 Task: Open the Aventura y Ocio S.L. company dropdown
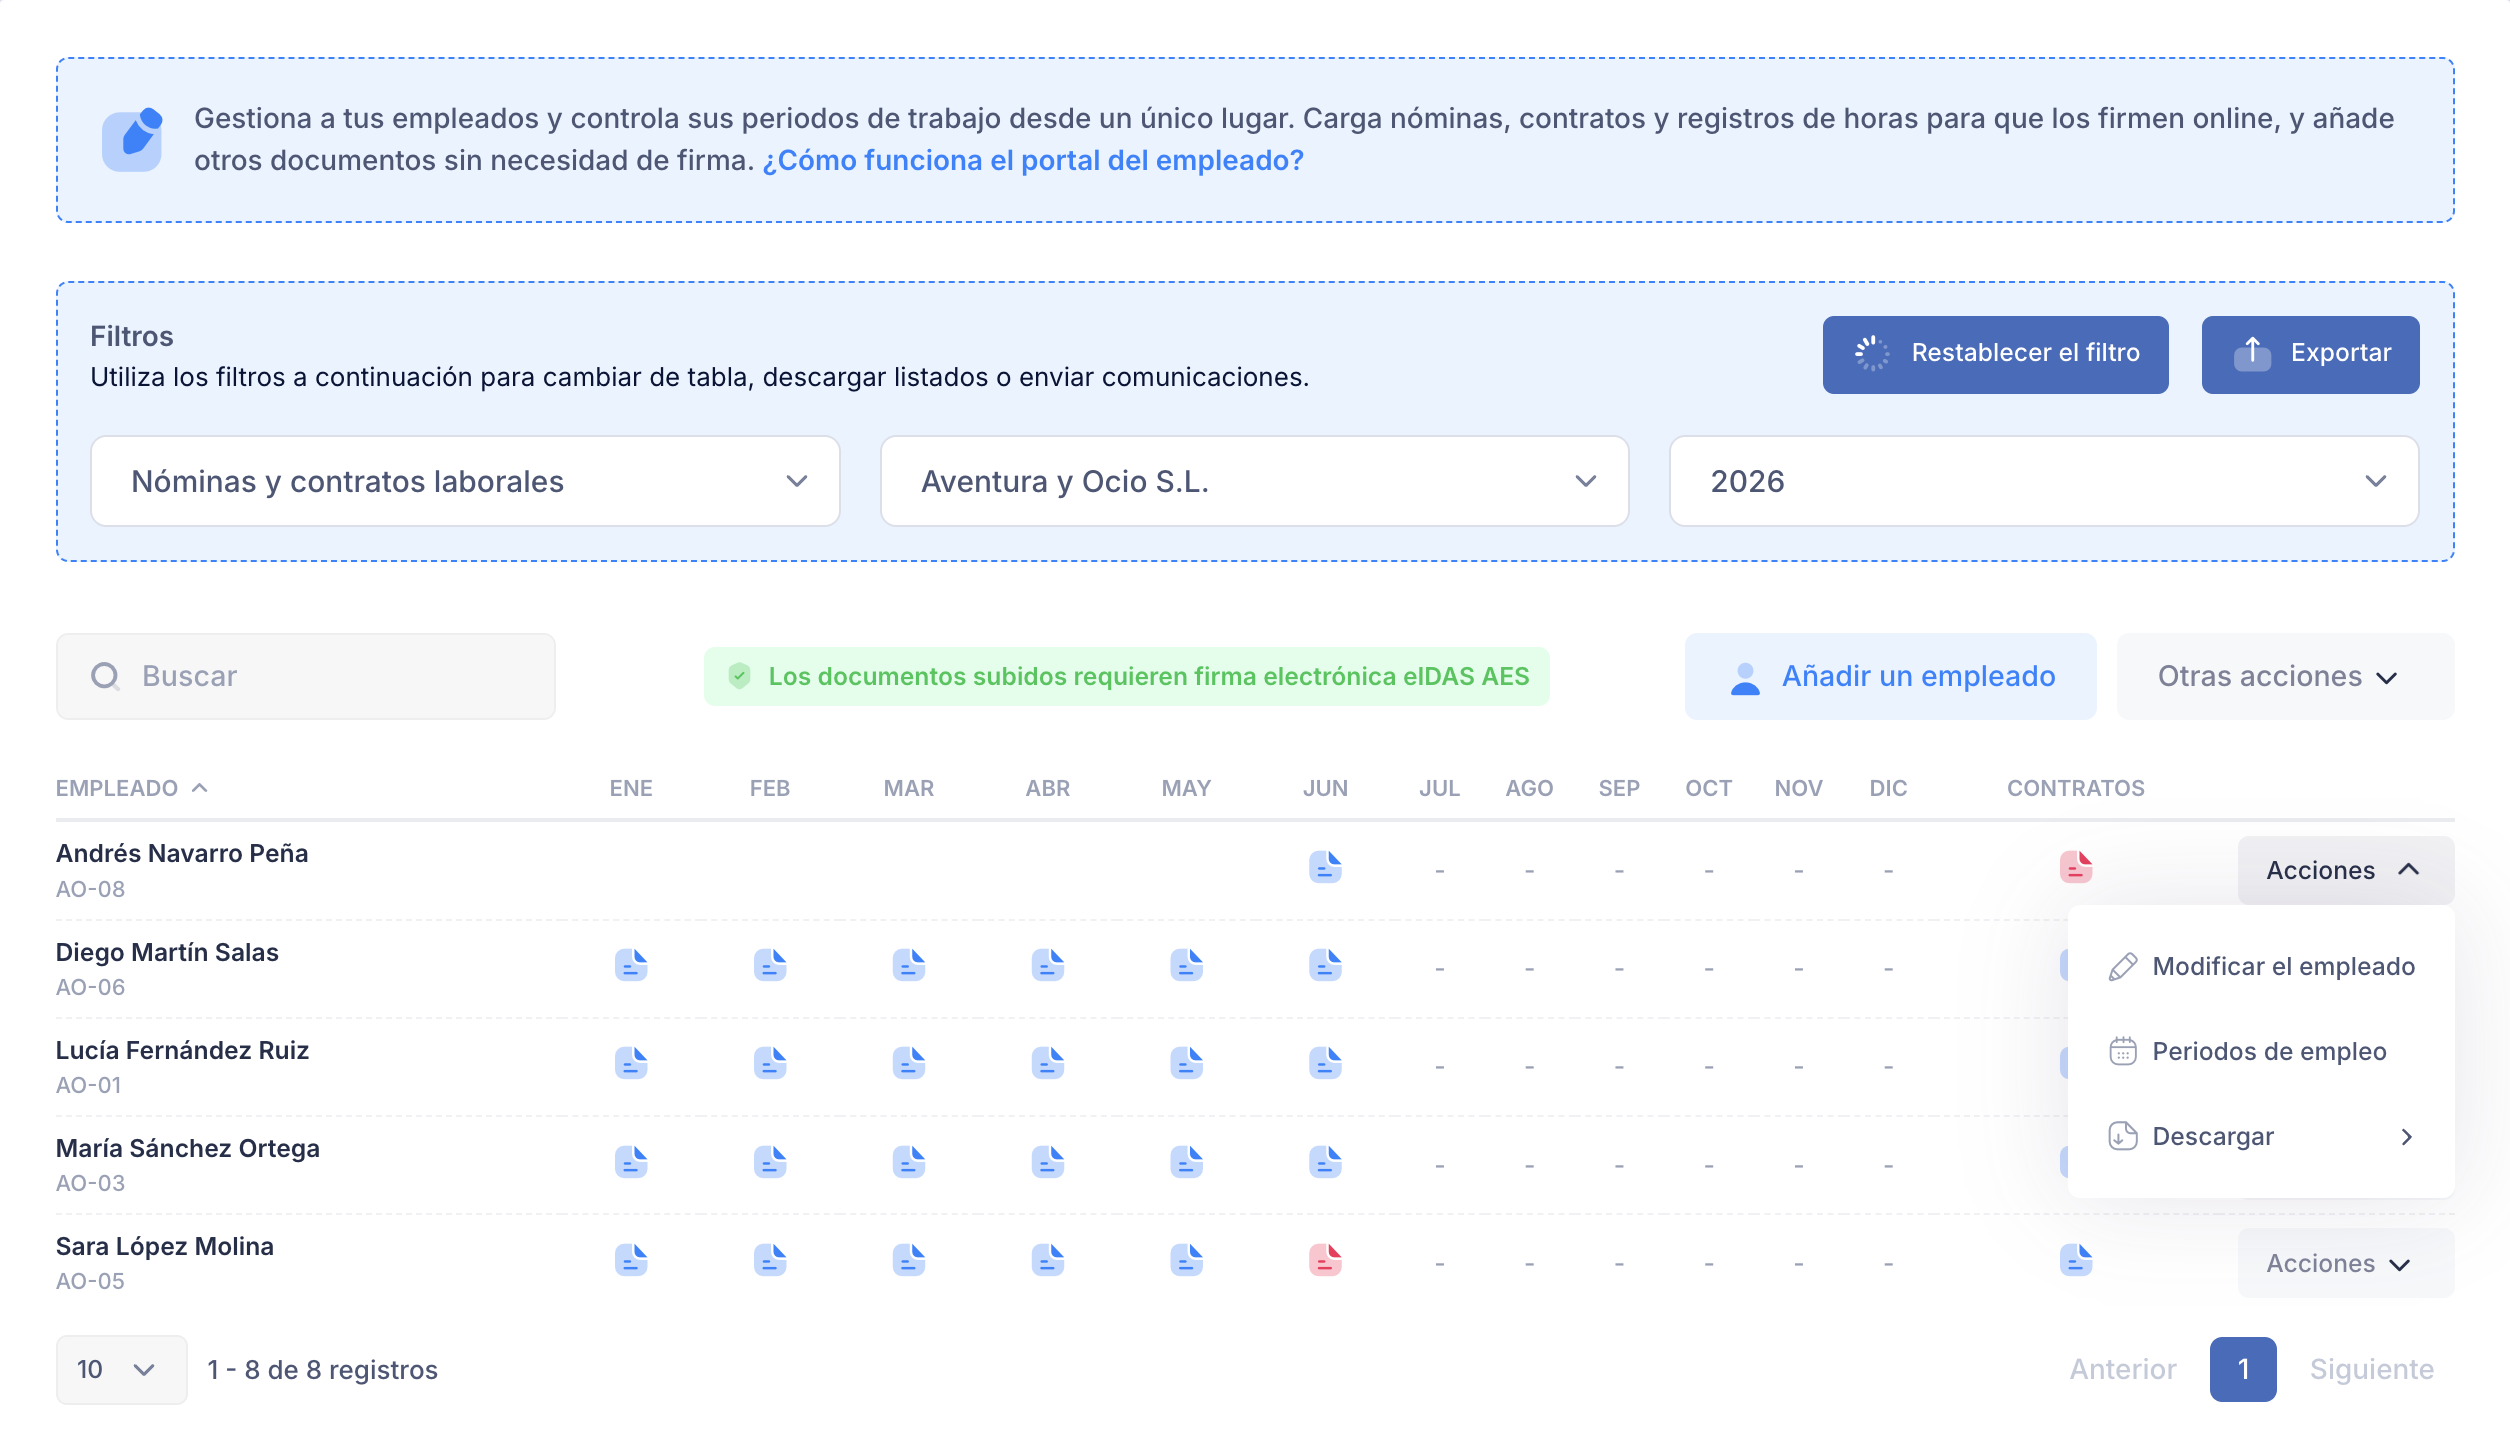pyautogui.click(x=1254, y=481)
